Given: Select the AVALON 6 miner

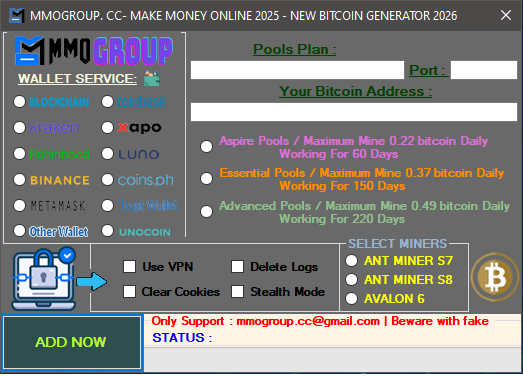Looking at the screenshot, I should coord(352,299).
